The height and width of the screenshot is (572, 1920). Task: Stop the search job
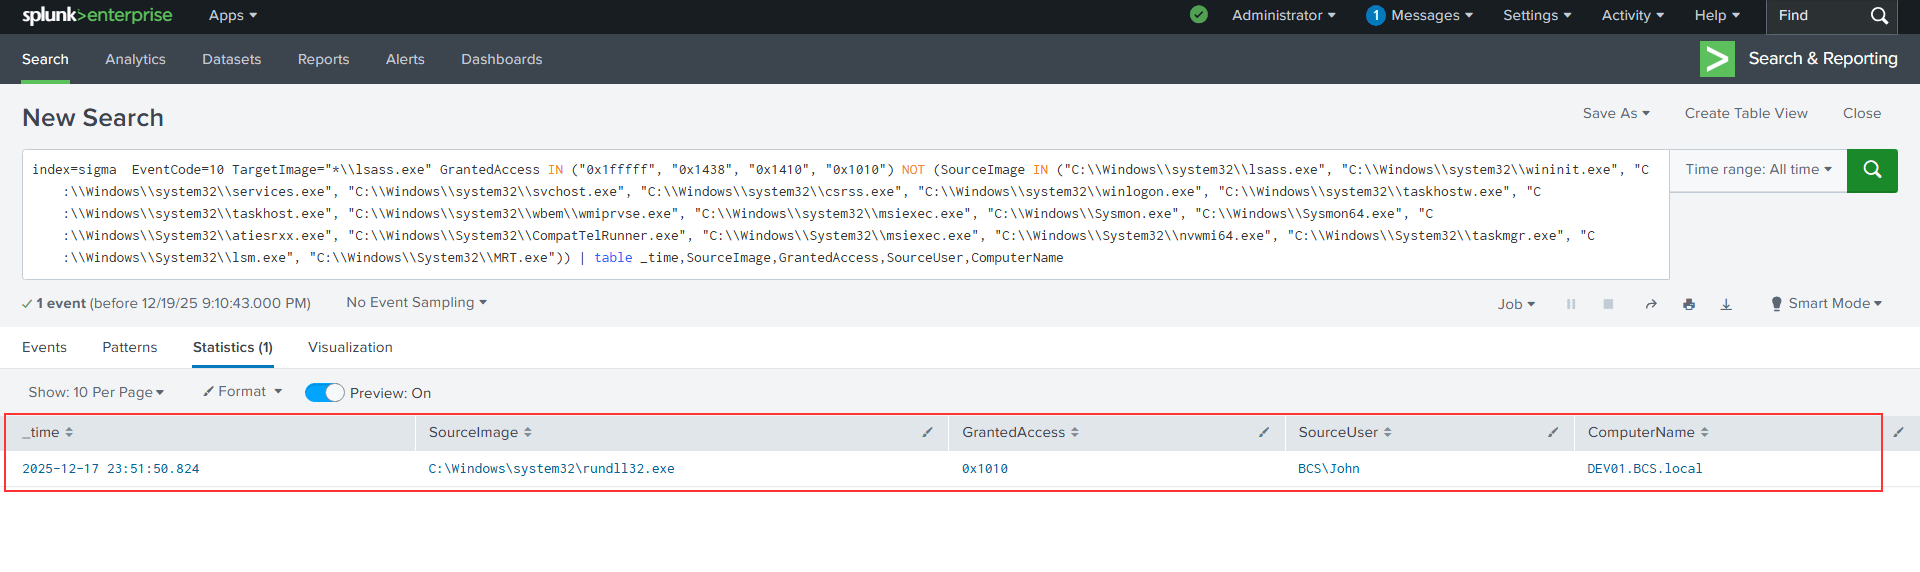pos(1608,304)
